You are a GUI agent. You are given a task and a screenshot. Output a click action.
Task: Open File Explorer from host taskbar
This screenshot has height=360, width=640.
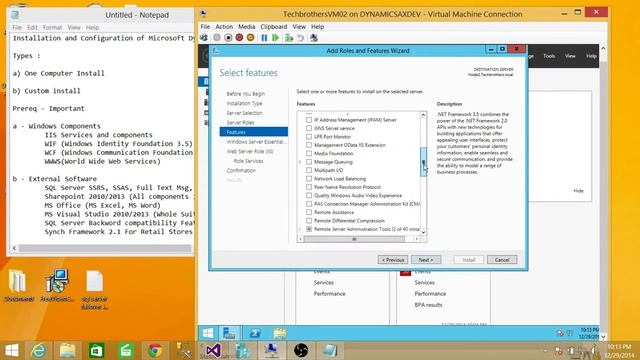(x=68, y=350)
